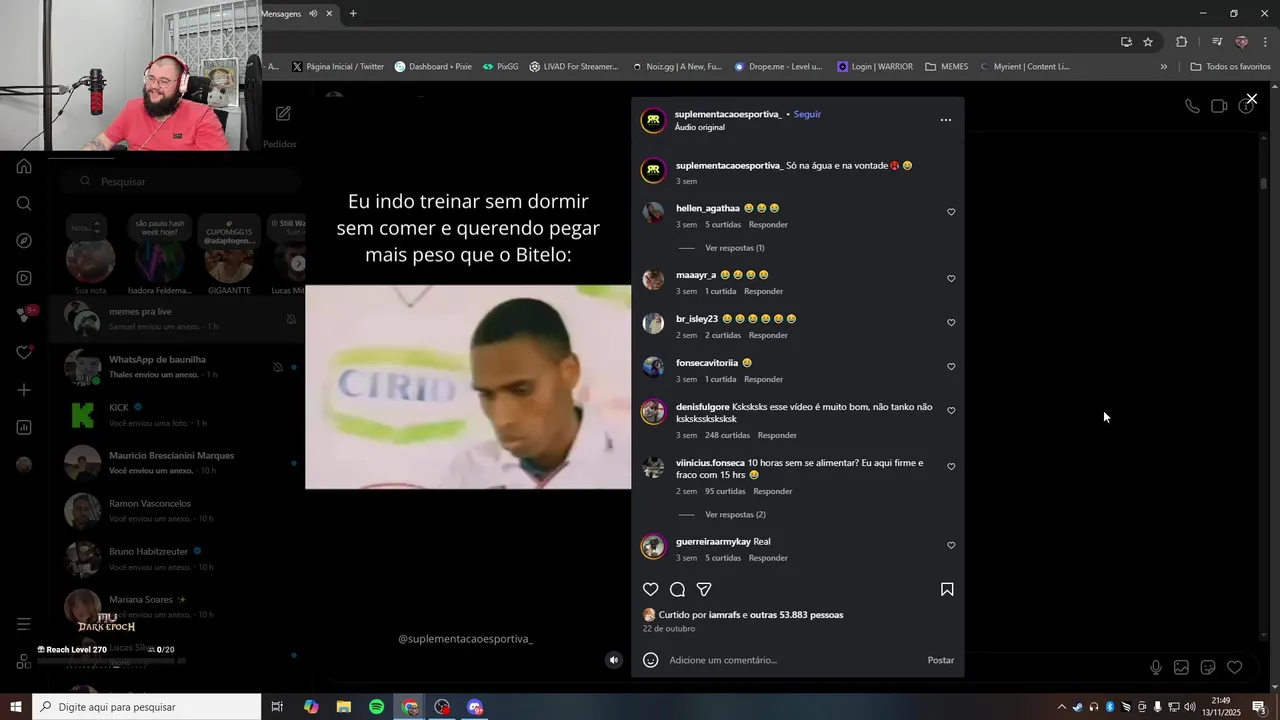This screenshot has width=1280, height=720.
Task: Open the Instagram Home icon in the sidebar
Action: tap(24, 166)
